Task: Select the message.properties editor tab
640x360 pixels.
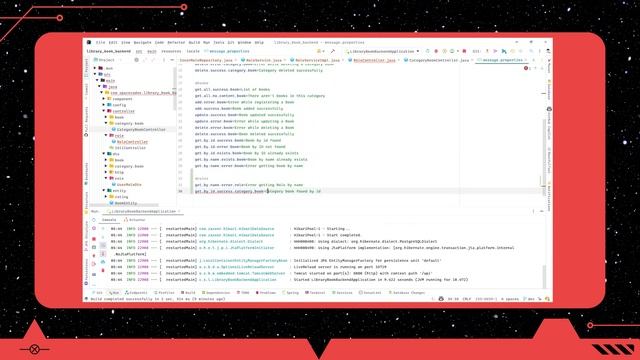Action: (502, 60)
